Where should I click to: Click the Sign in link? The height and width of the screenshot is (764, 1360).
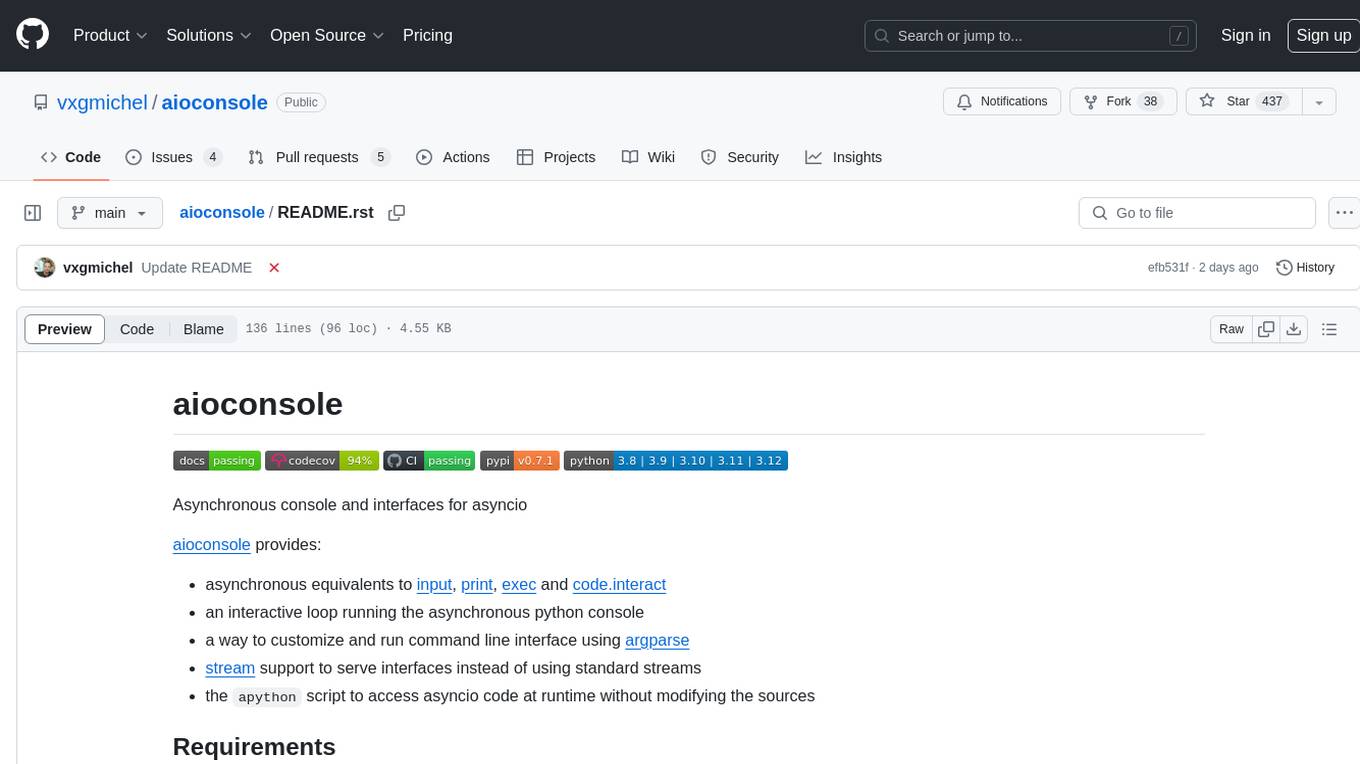(1245, 35)
